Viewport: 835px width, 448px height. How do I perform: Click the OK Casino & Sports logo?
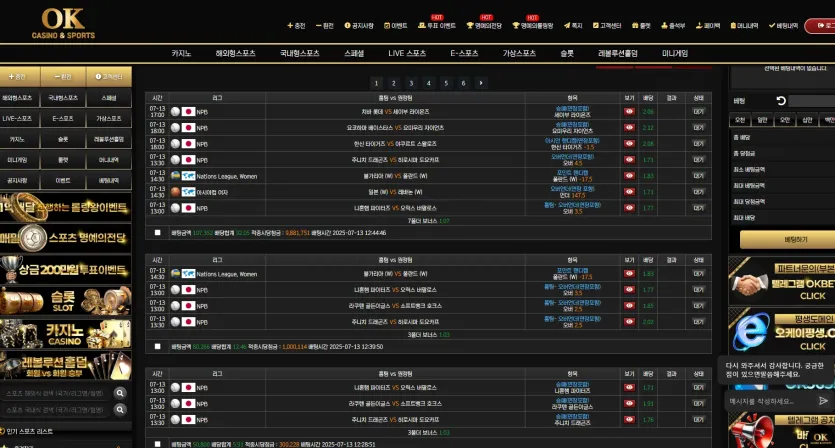click(63, 24)
